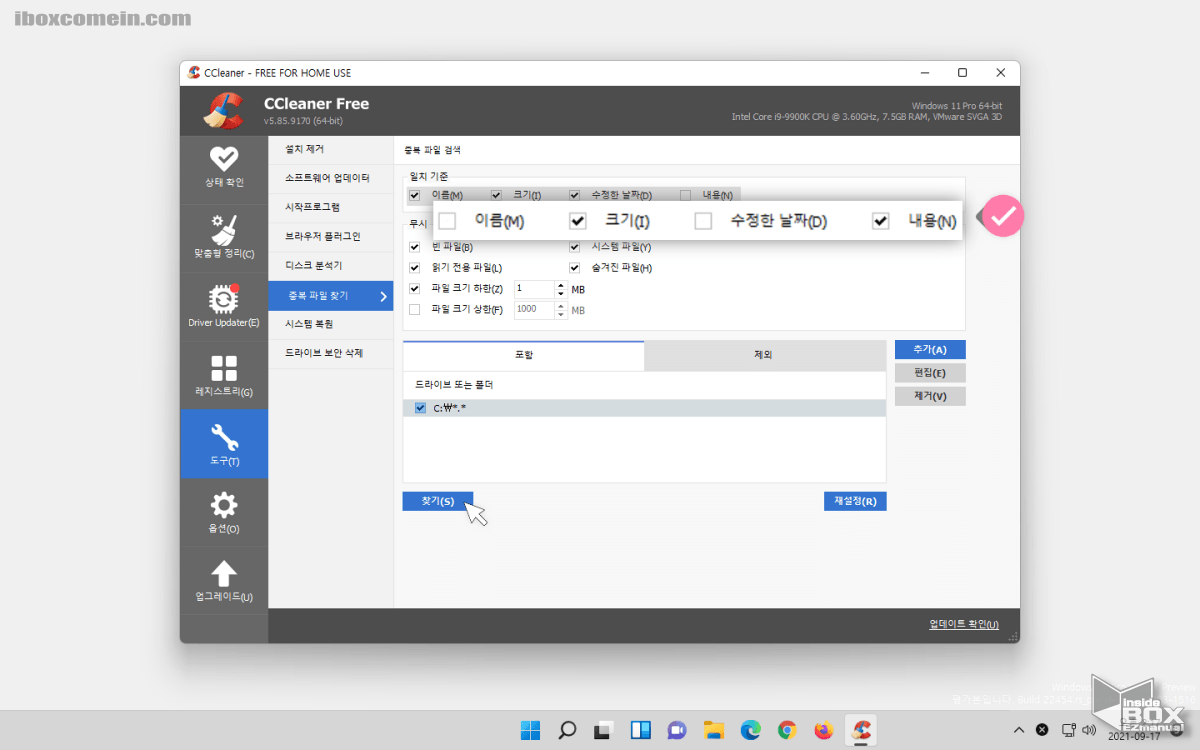This screenshot has width=1200, height=750.
Task: Switch to the 제외 exclusion tab
Action: [x=765, y=355]
